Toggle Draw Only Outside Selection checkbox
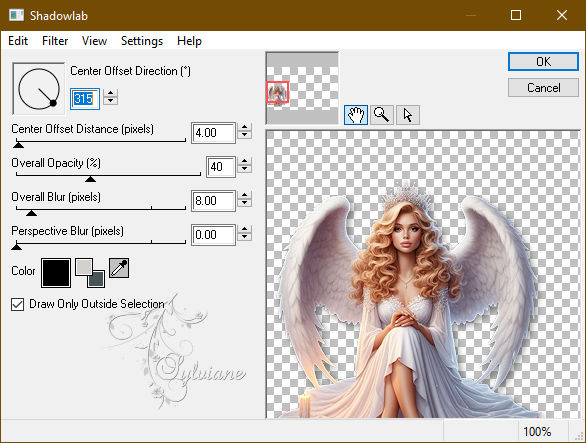 (x=18, y=304)
